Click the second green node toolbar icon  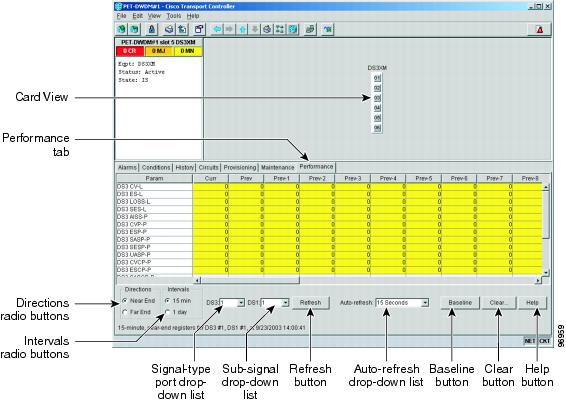tap(135, 29)
